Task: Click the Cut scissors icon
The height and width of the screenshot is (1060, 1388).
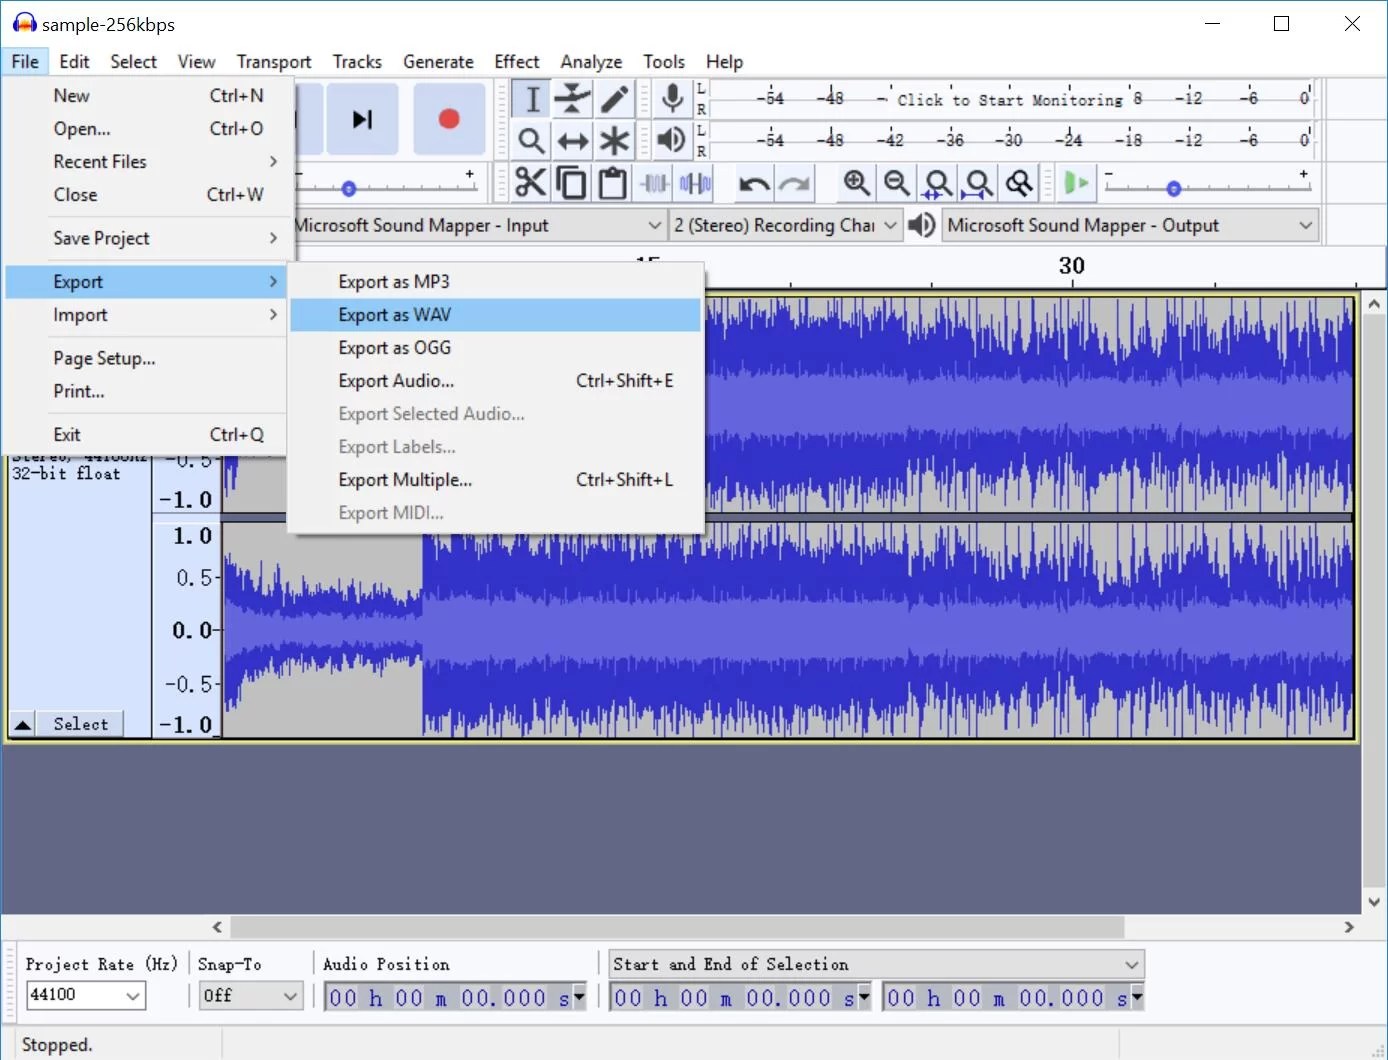Action: 530,183
